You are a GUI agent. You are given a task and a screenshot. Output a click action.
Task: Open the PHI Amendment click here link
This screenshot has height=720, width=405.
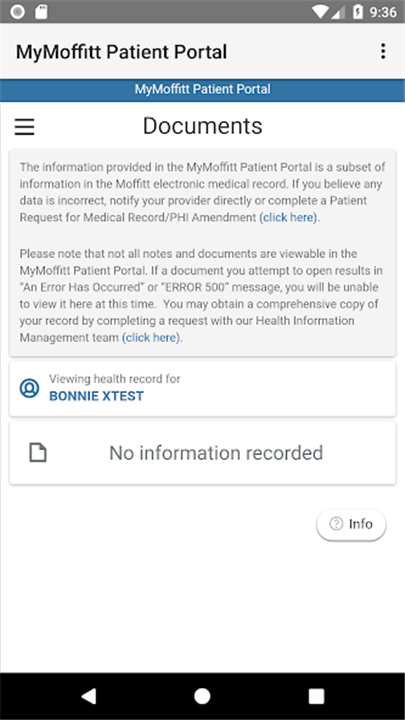[288, 217]
